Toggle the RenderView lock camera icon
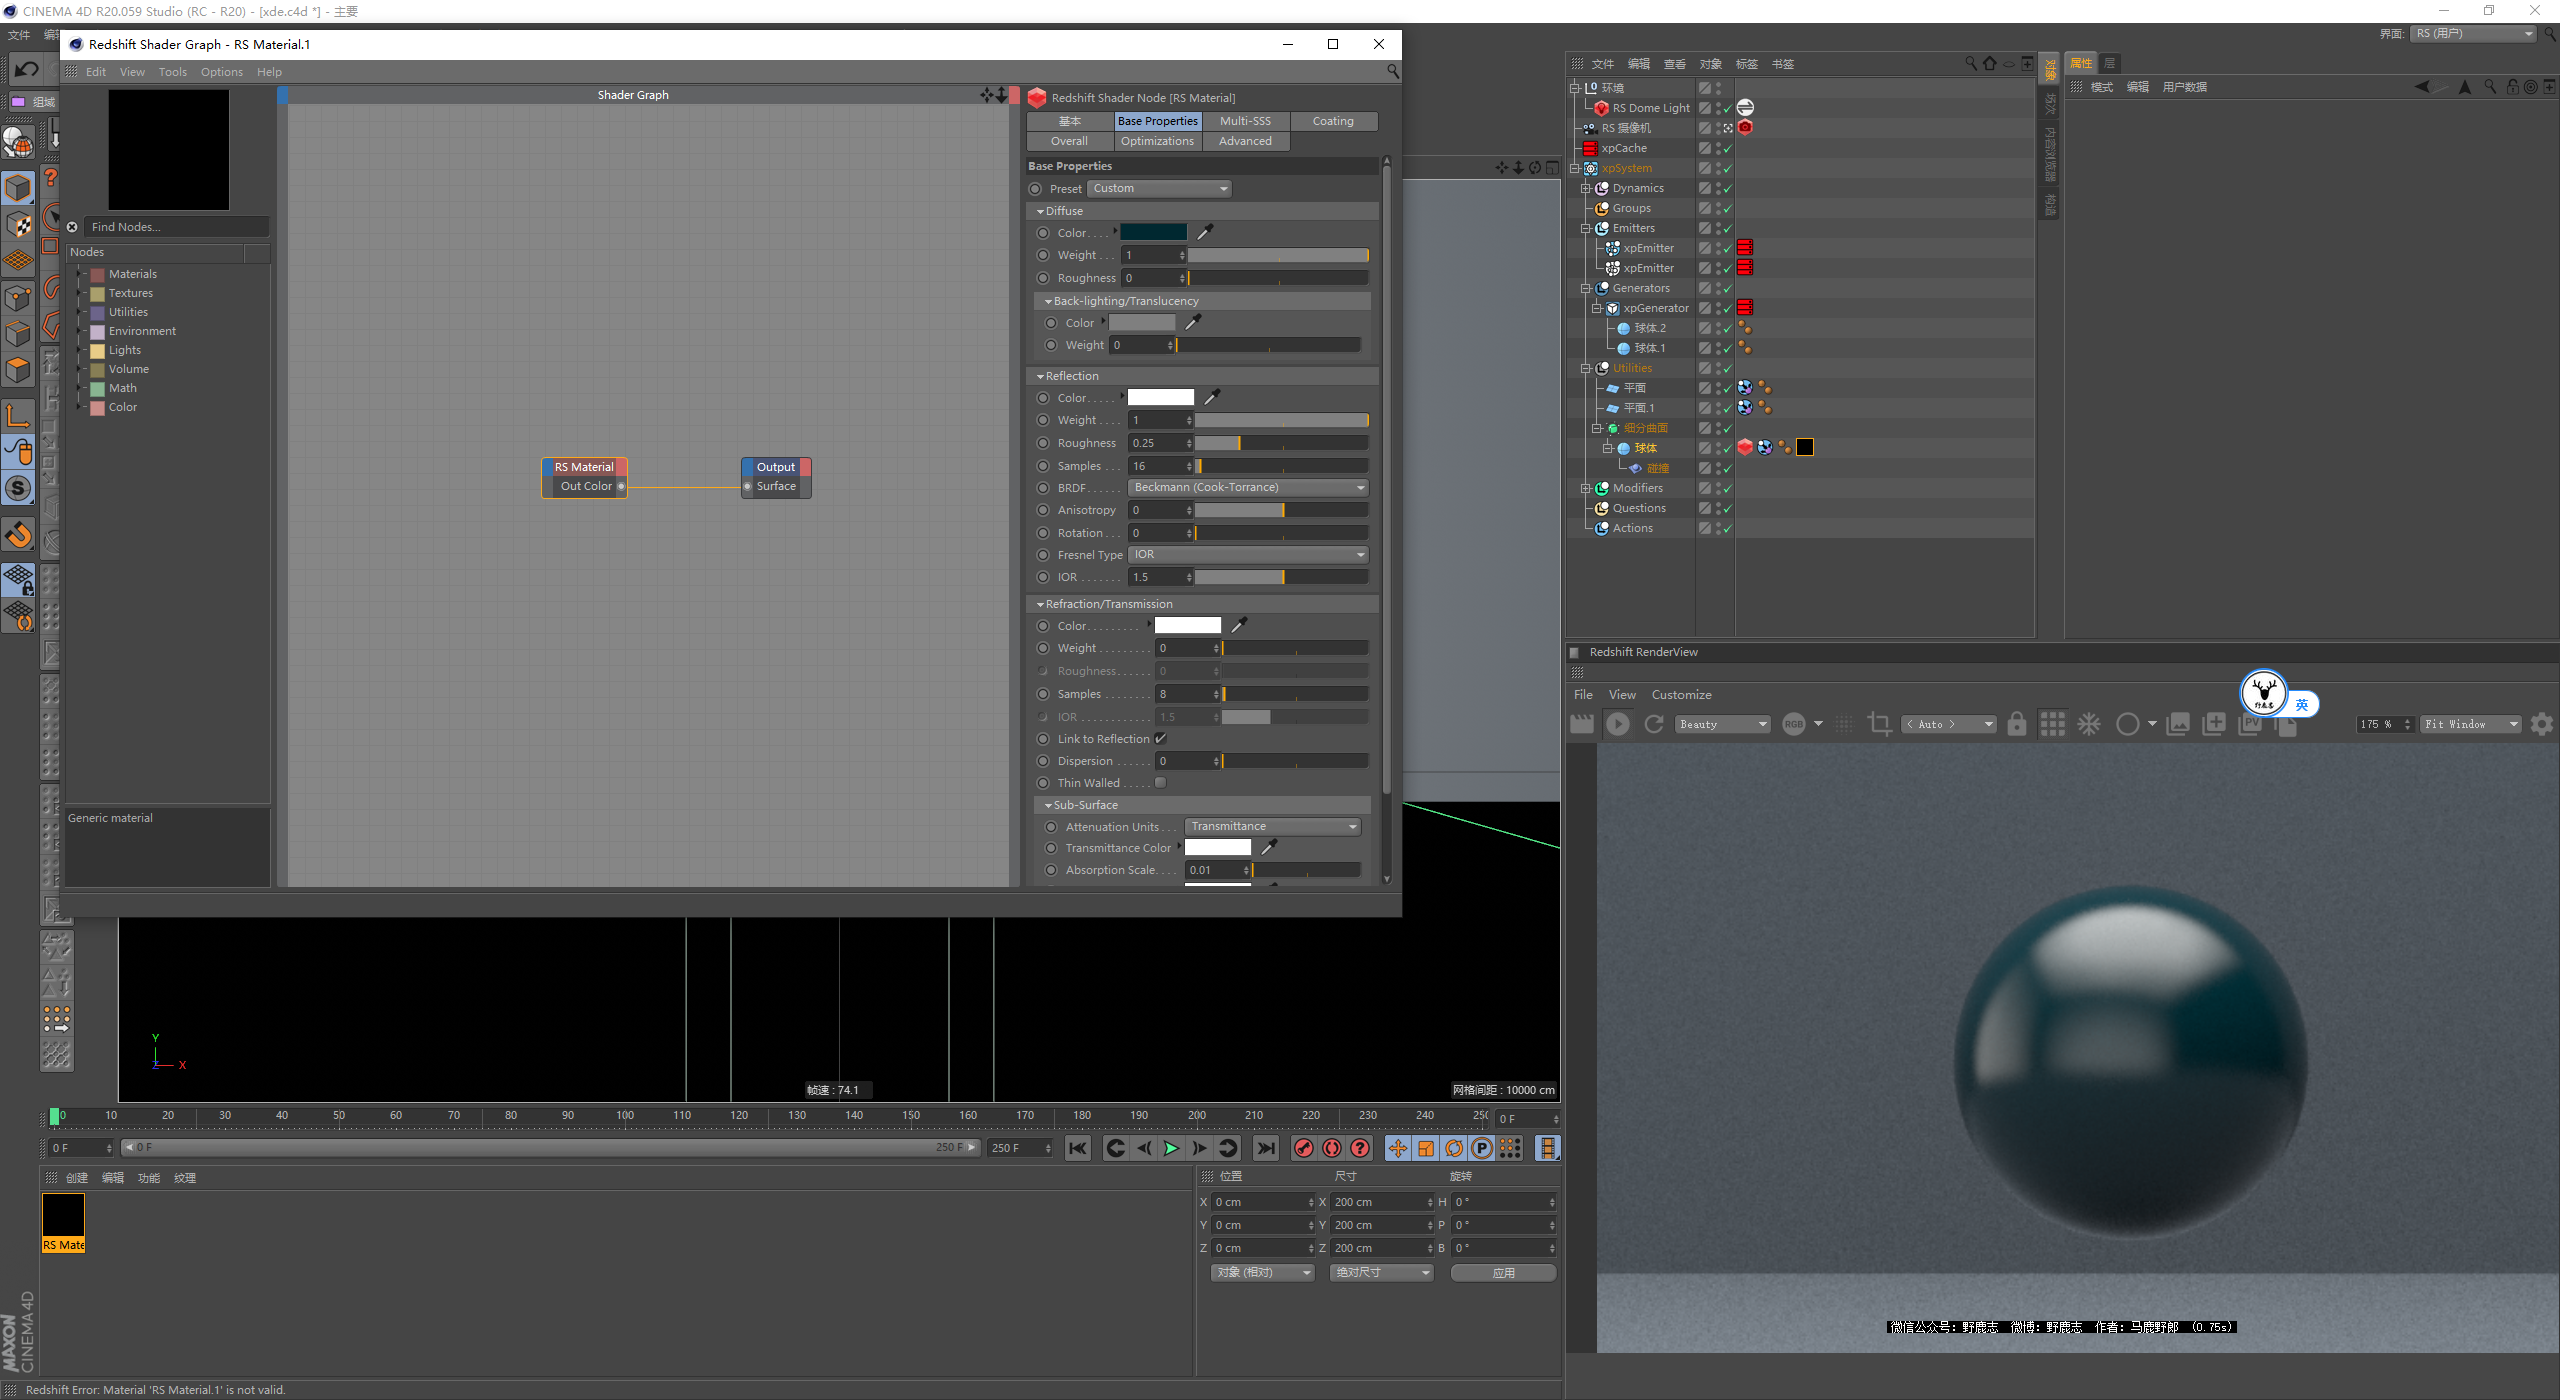 click(2016, 724)
